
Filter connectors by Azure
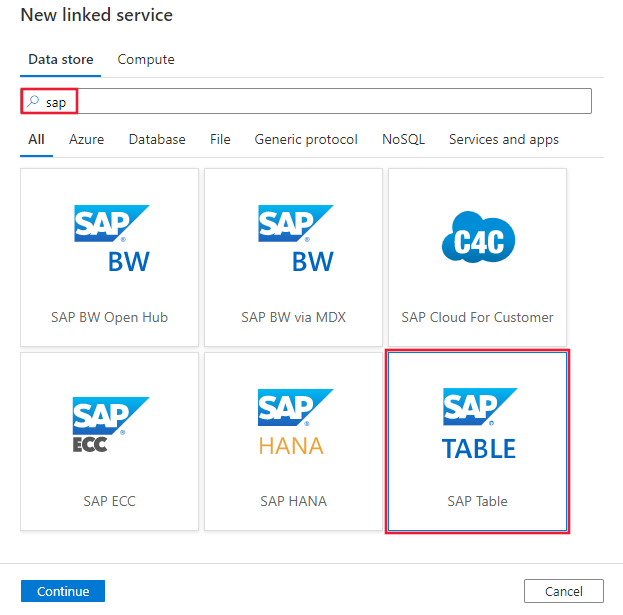point(86,140)
